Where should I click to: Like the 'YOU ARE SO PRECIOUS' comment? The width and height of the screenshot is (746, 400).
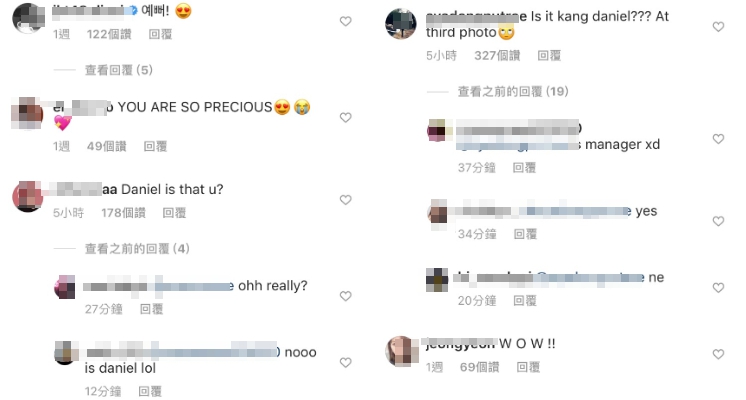point(345,117)
